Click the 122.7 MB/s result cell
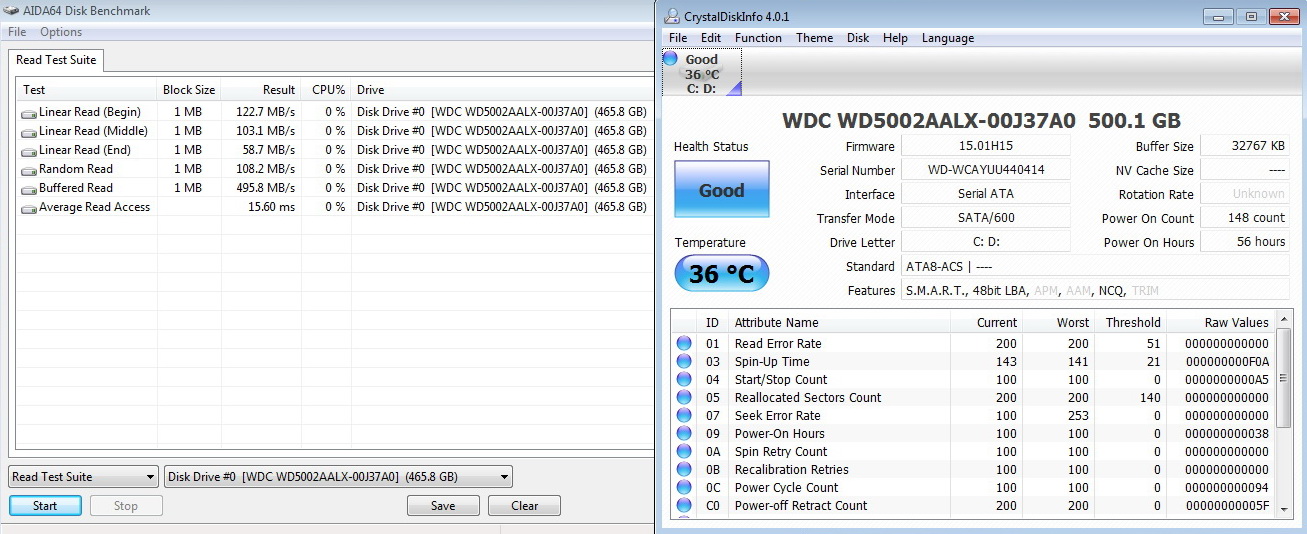Image resolution: width=1307 pixels, height=534 pixels. tap(265, 112)
